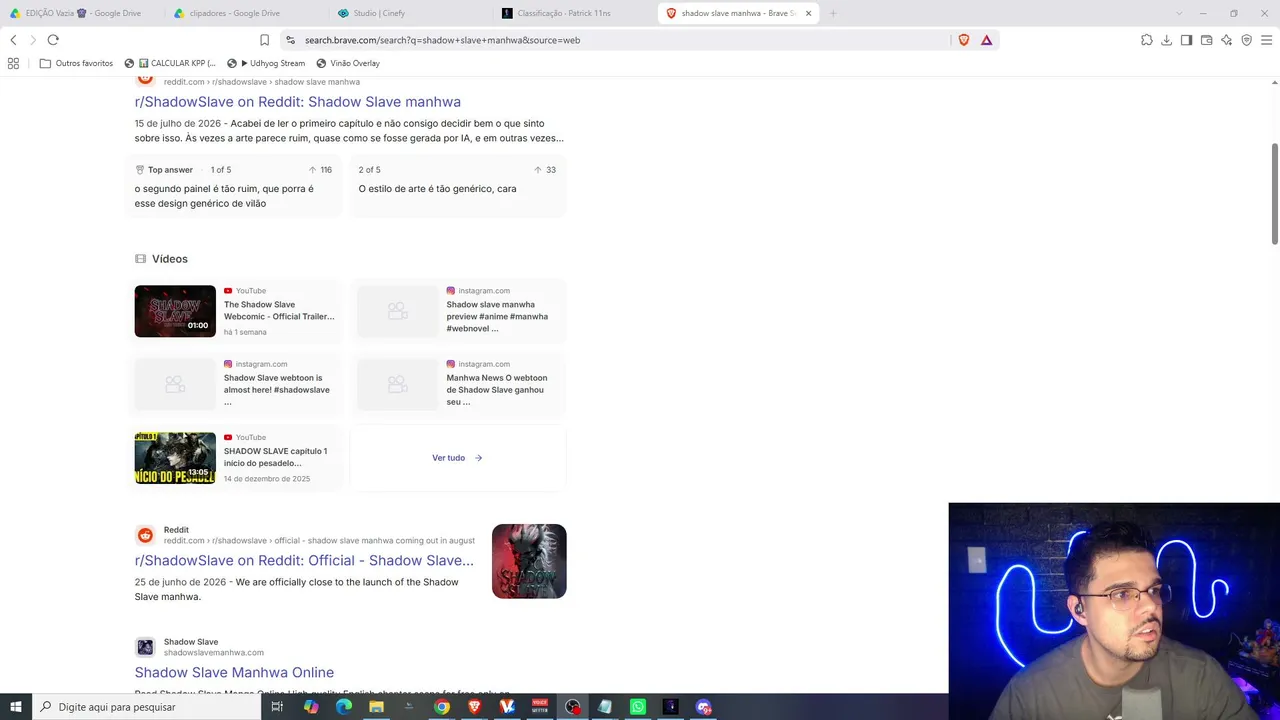Open the Reddit top answer with 116 upvotes
Image resolution: width=1280 pixels, height=720 pixels.
[235, 187]
